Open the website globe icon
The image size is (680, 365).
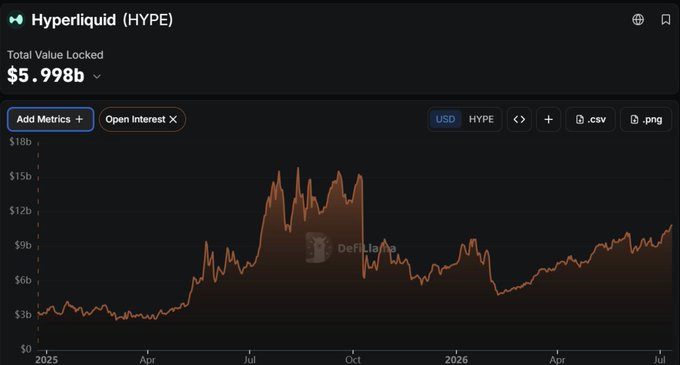[x=638, y=20]
